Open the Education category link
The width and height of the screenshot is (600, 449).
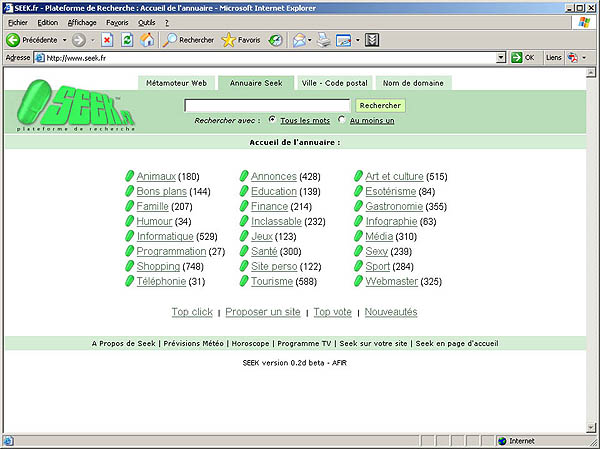coord(274,191)
